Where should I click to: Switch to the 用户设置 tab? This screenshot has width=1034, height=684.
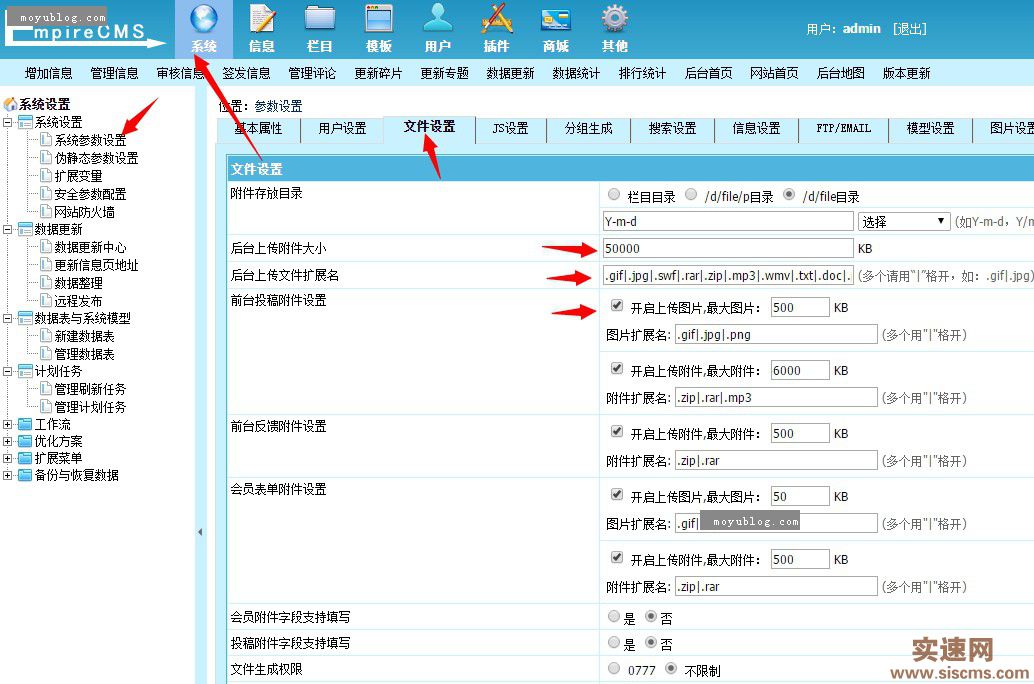point(342,129)
